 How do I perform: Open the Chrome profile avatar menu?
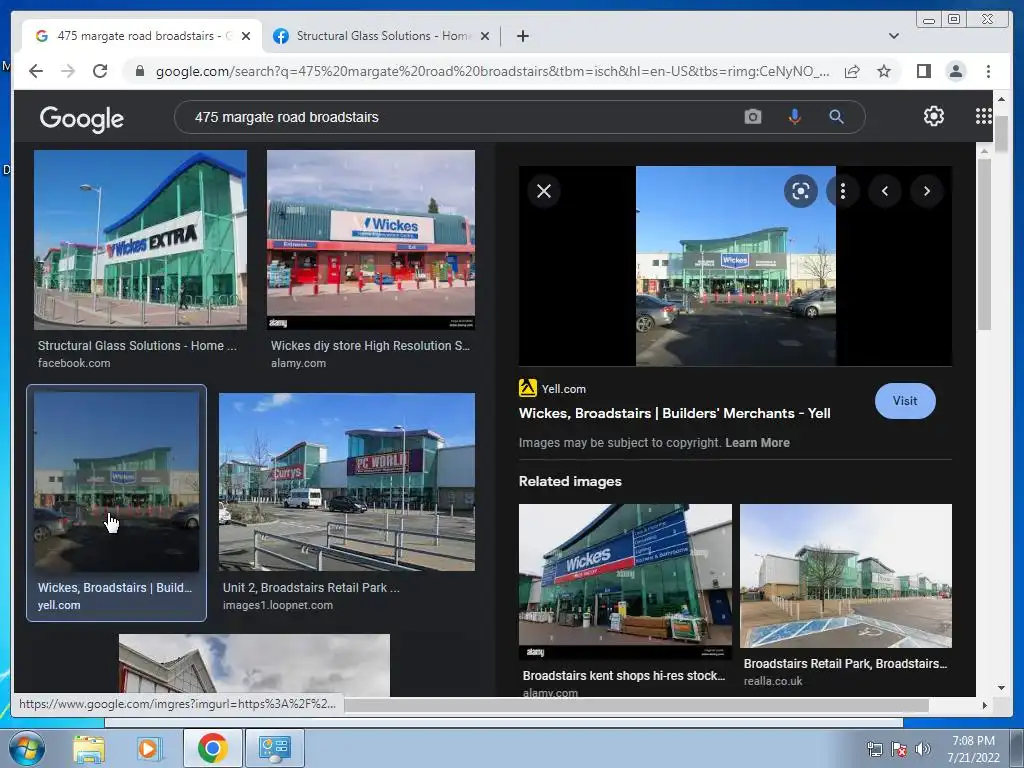click(x=955, y=71)
